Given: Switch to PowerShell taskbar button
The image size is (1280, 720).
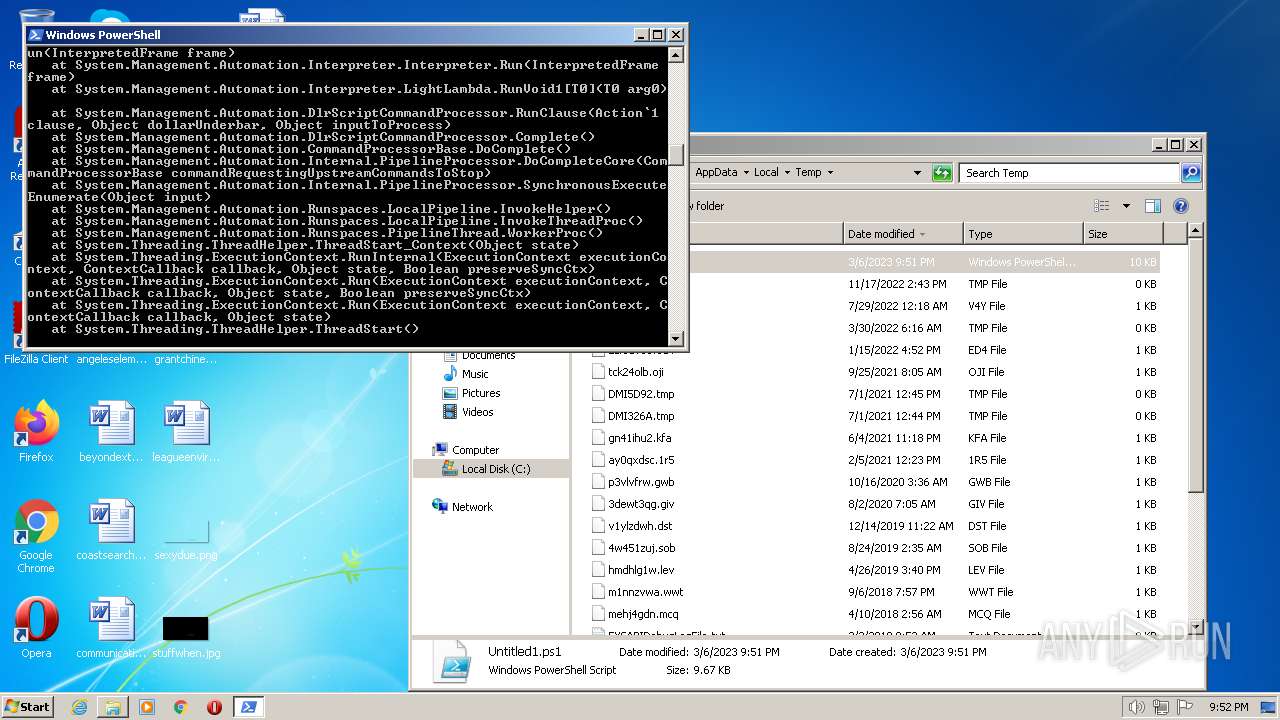Looking at the screenshot, I should coord(249,707).
